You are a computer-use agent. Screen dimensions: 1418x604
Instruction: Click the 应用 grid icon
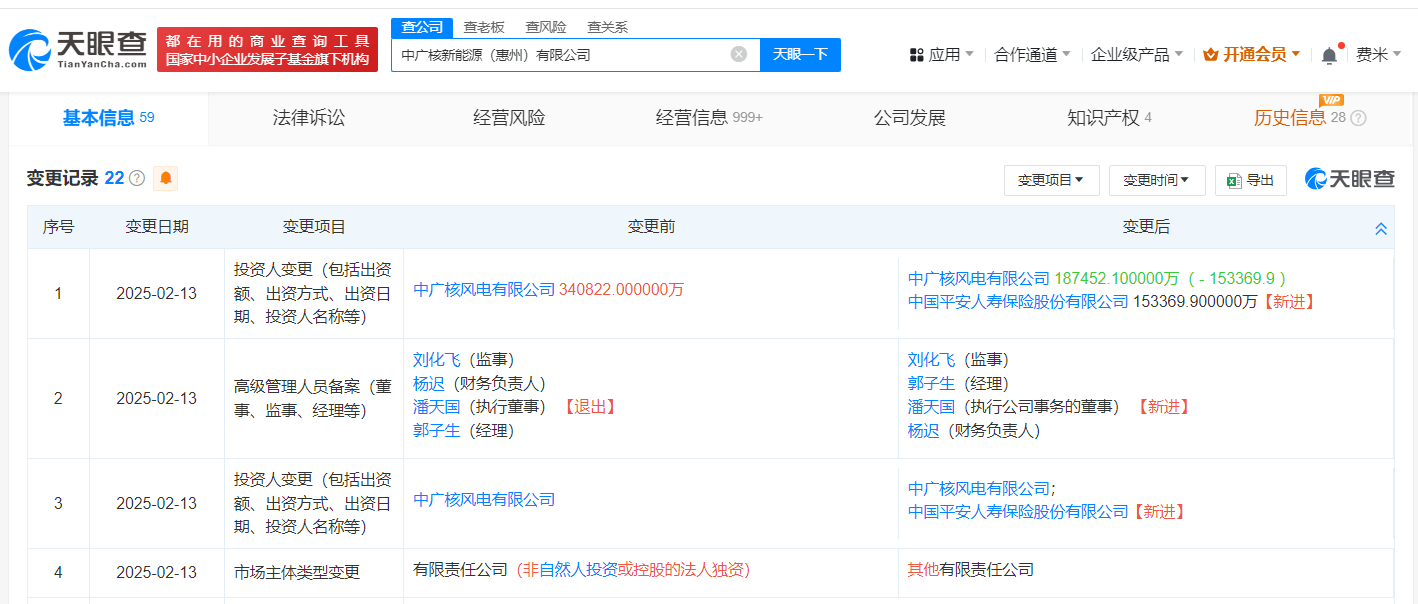[916, 55]
